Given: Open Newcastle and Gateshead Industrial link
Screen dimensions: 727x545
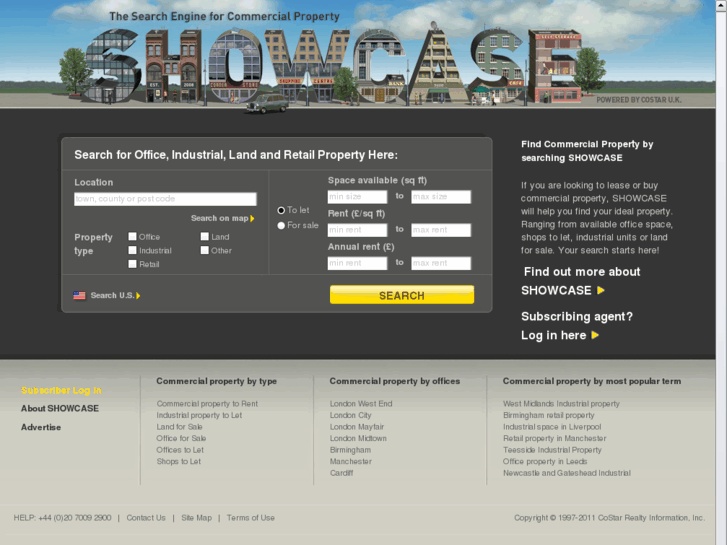Looking at the screenshot, I should (x=567, y=473).
